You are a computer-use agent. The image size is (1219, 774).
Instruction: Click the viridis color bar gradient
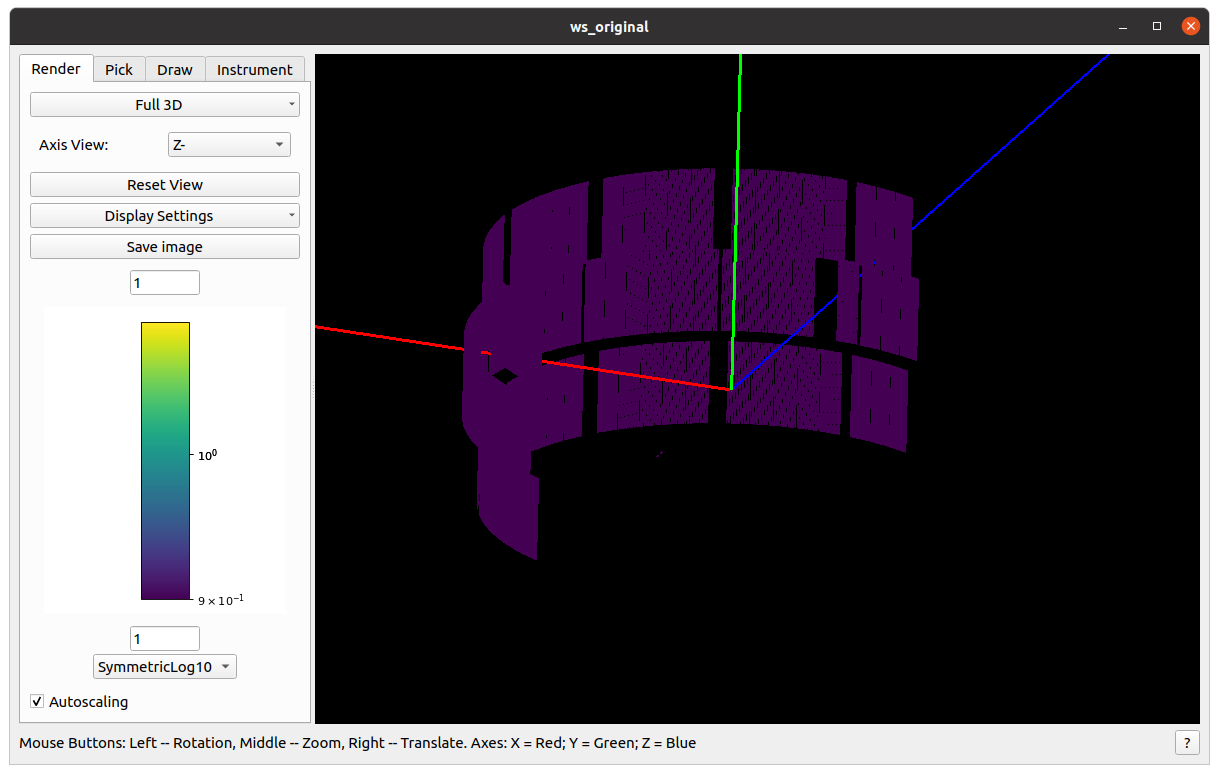[x=165, y=460]
